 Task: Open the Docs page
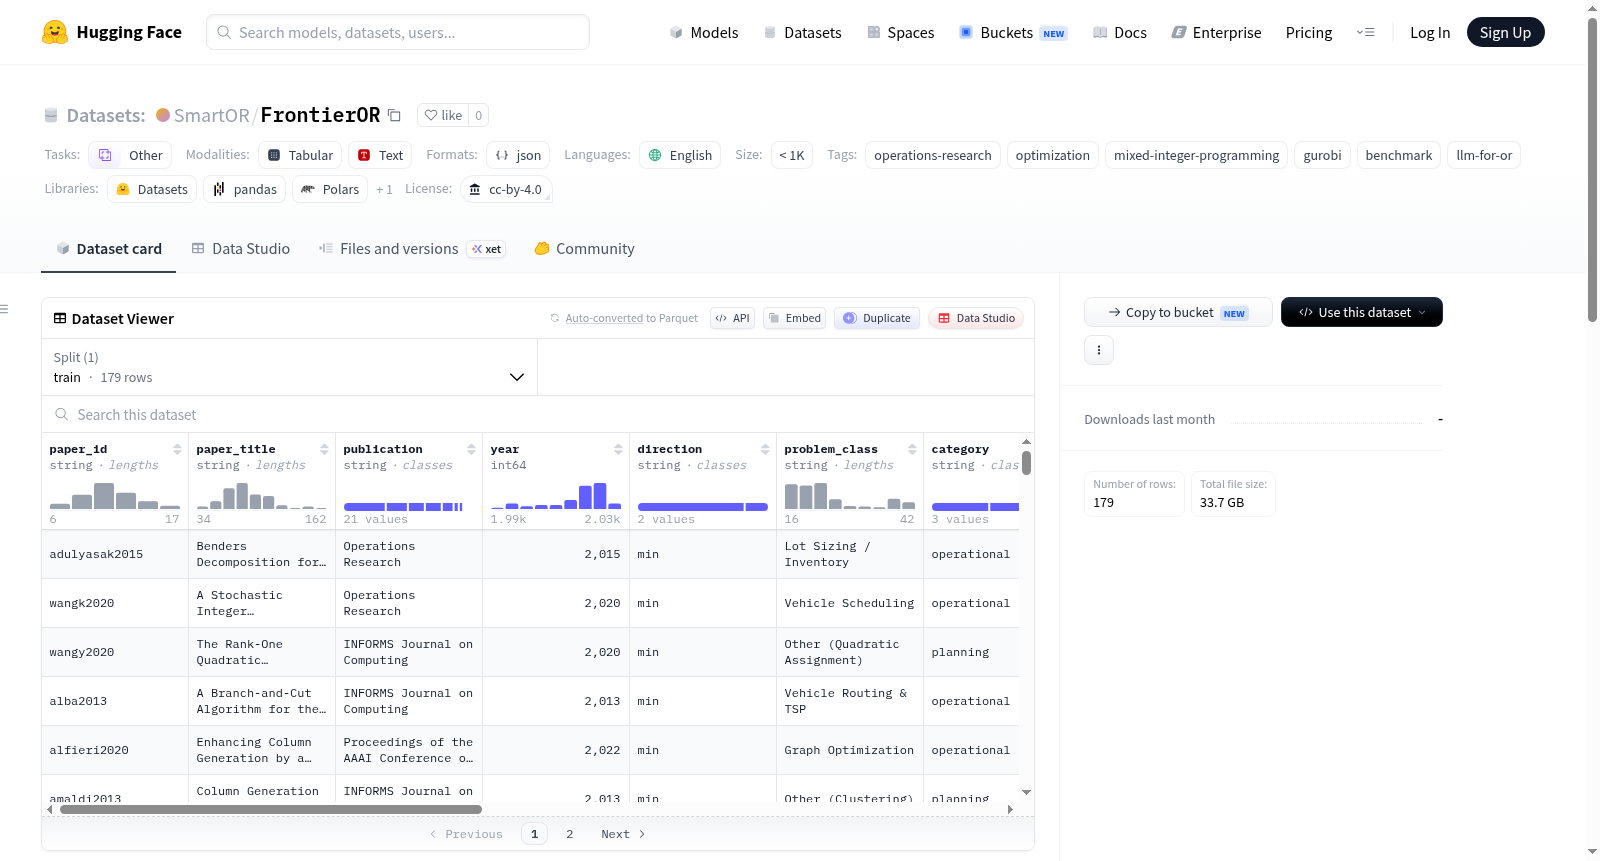tap(1120, 32)
